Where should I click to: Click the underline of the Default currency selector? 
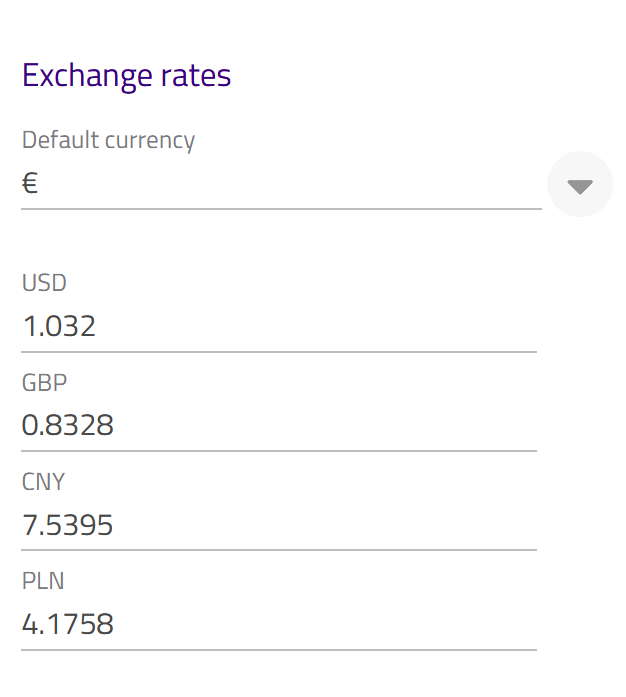pos(280,209)
